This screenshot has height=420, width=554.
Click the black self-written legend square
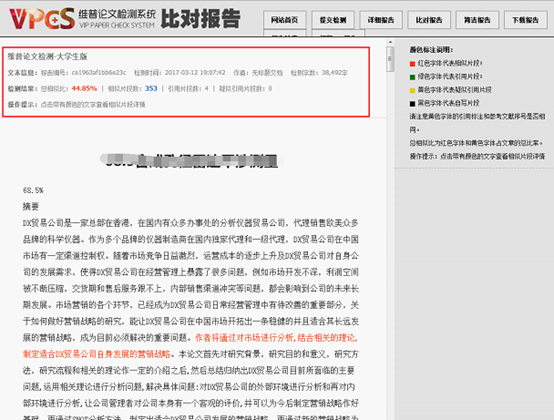[x=412, y=103]
